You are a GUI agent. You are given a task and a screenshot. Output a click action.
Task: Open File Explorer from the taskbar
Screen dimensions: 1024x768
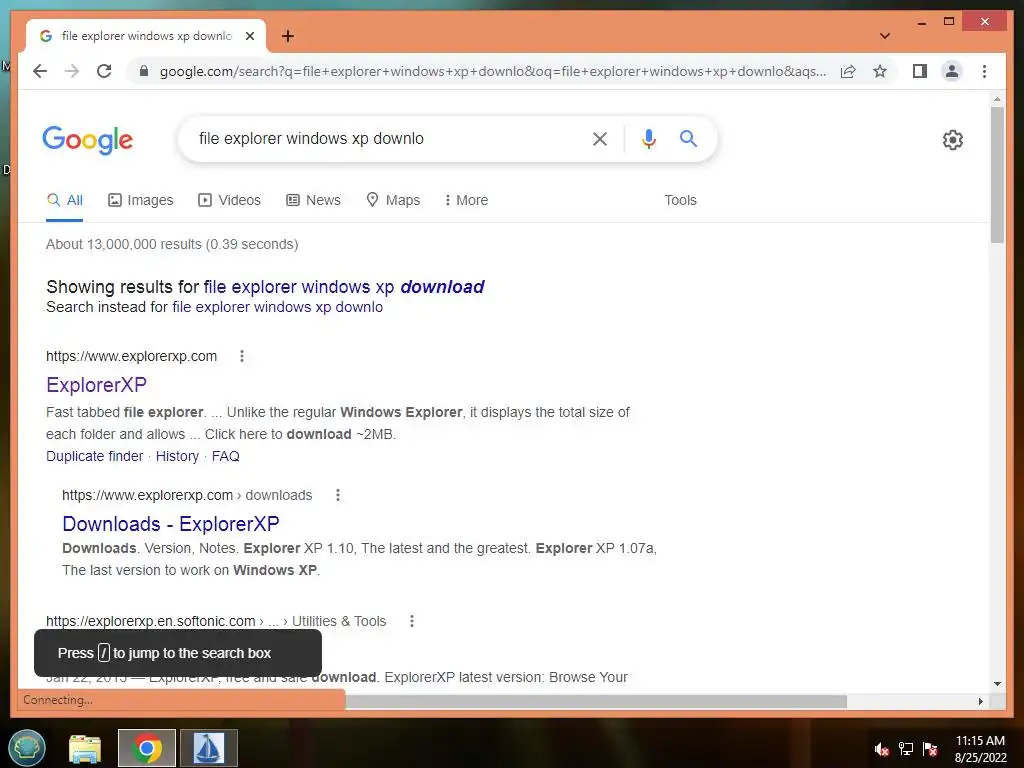[85, 748]
